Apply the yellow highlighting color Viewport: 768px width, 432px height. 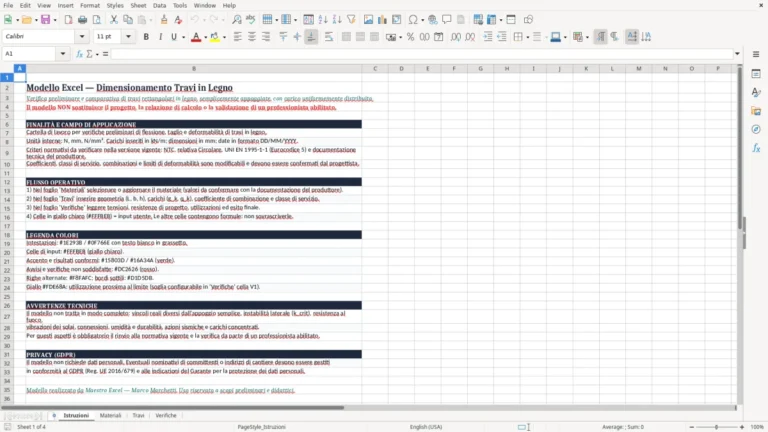pyautogui.click(x=215, y=37)
